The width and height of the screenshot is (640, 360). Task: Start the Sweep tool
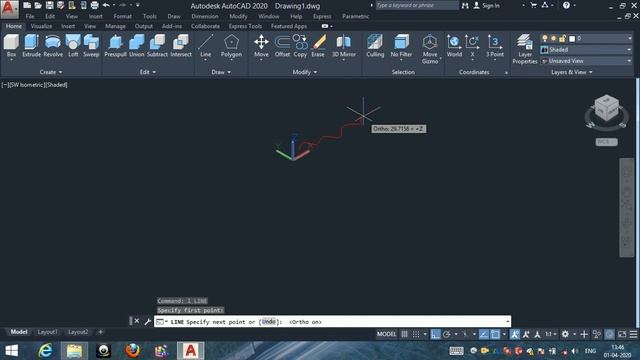(x=91, y=46)
